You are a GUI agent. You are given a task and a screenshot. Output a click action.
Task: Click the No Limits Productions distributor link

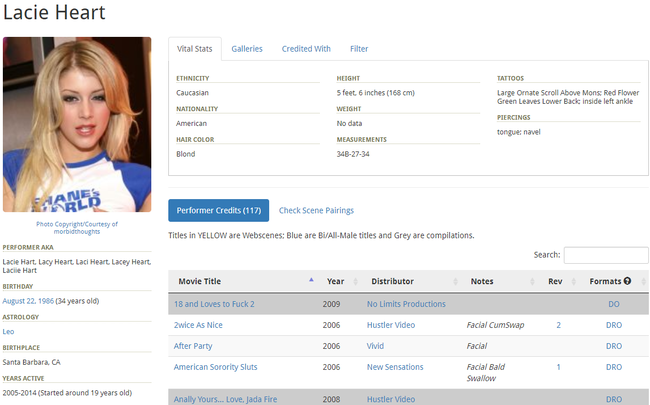406,304
